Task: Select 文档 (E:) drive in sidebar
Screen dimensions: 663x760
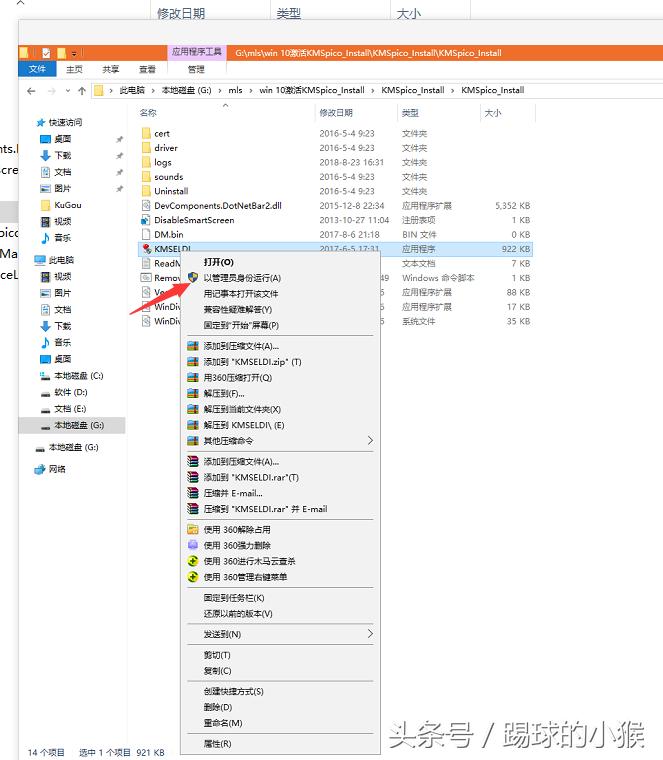Action: [70, 409]
